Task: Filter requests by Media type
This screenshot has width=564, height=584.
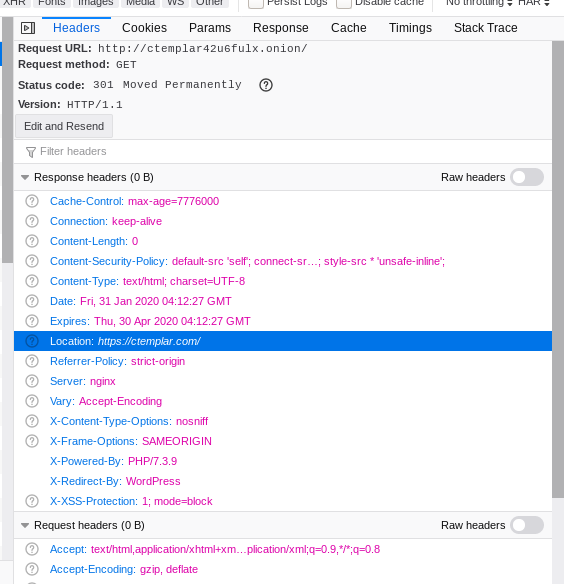Action: point(140,3)
